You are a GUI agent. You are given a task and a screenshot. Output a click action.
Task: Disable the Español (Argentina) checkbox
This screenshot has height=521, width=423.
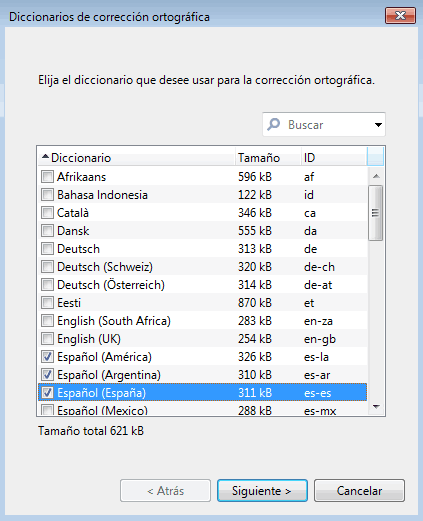(47, 375)
